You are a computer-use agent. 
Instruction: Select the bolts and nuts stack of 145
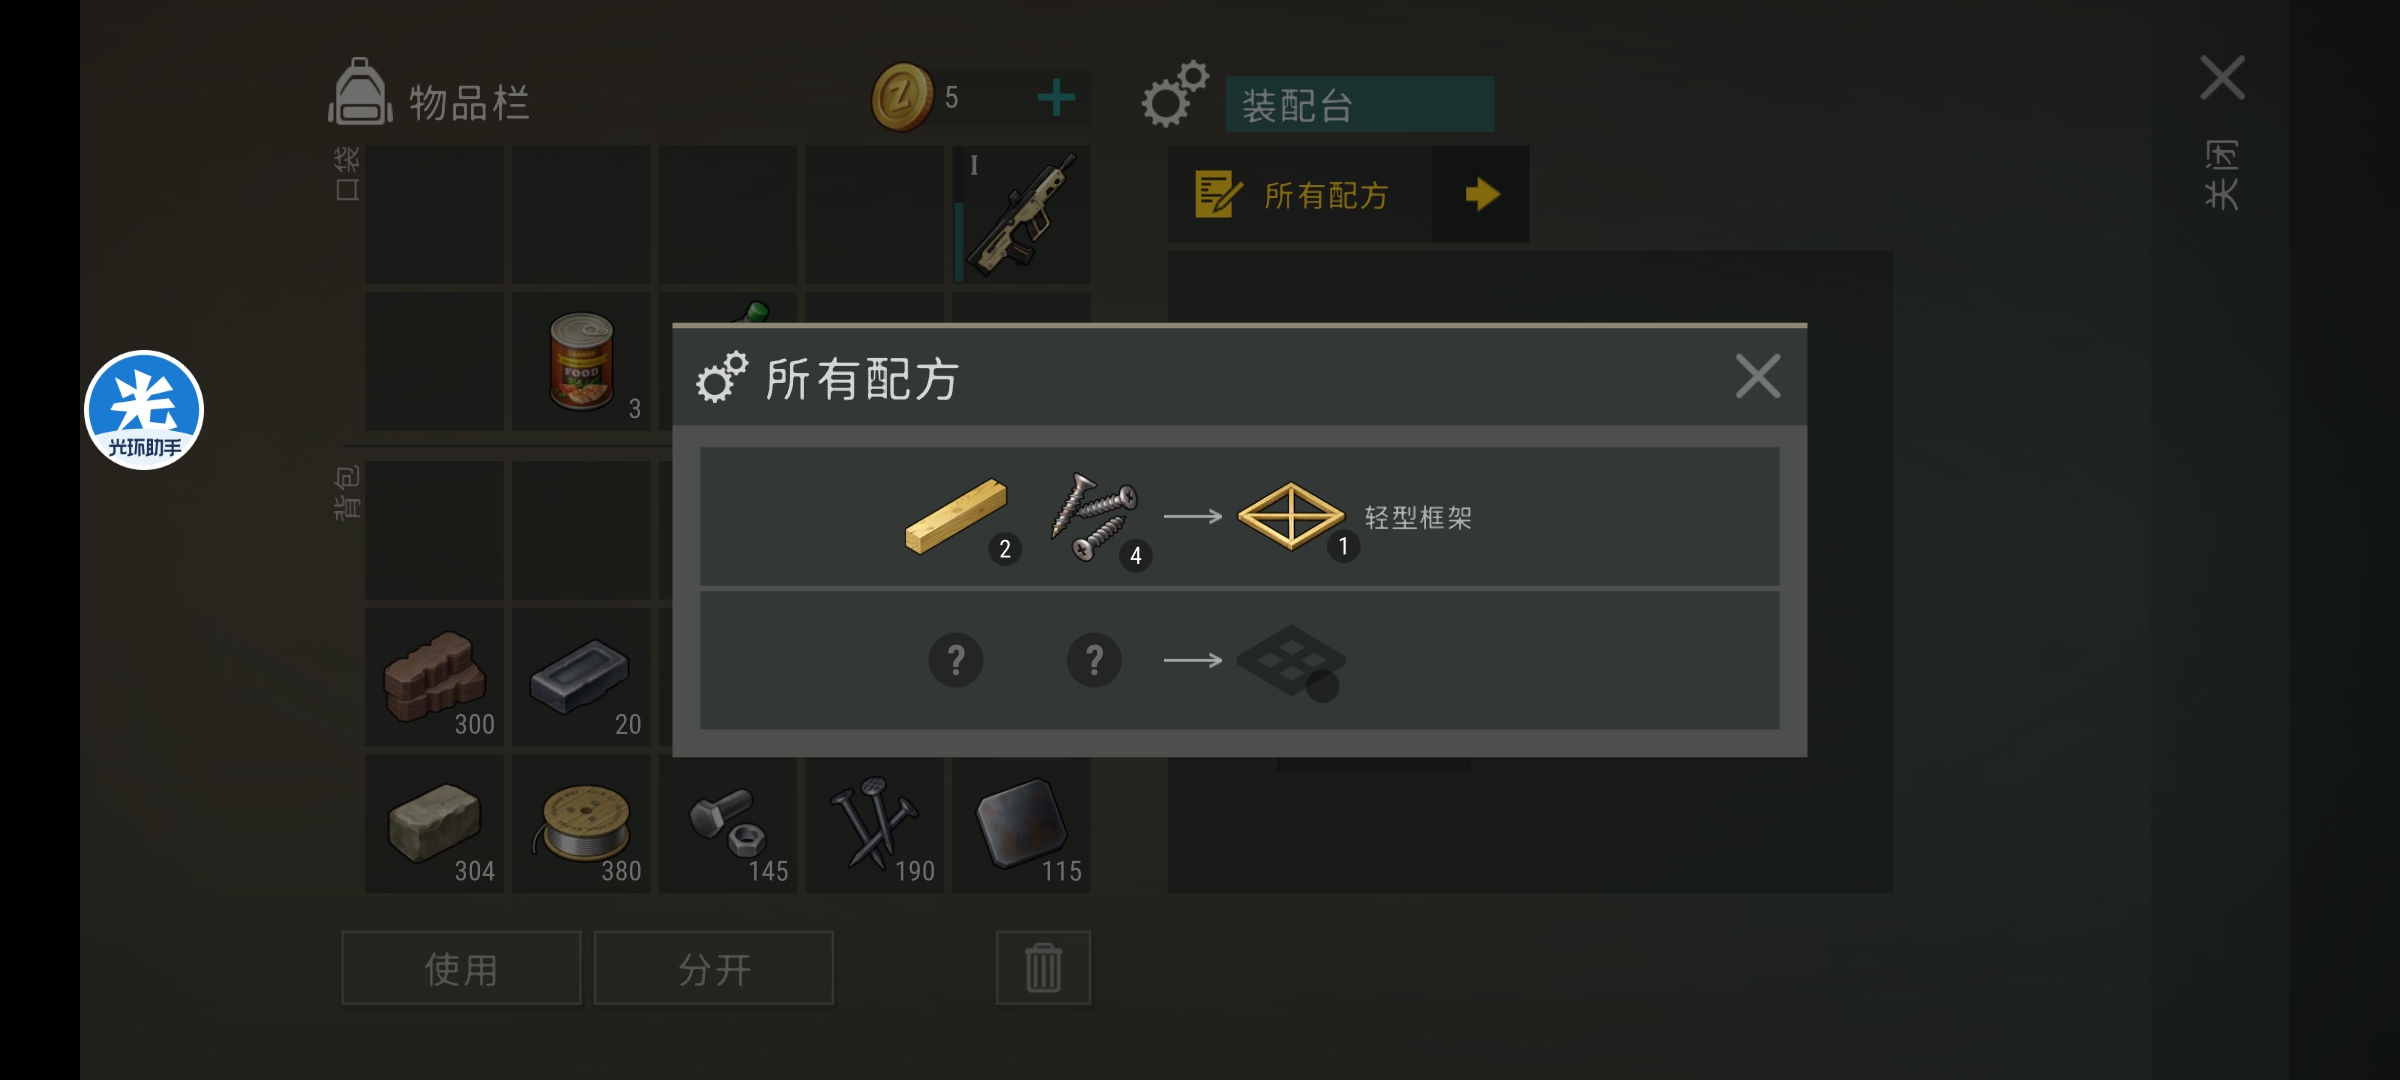click(x=728, y=824)
